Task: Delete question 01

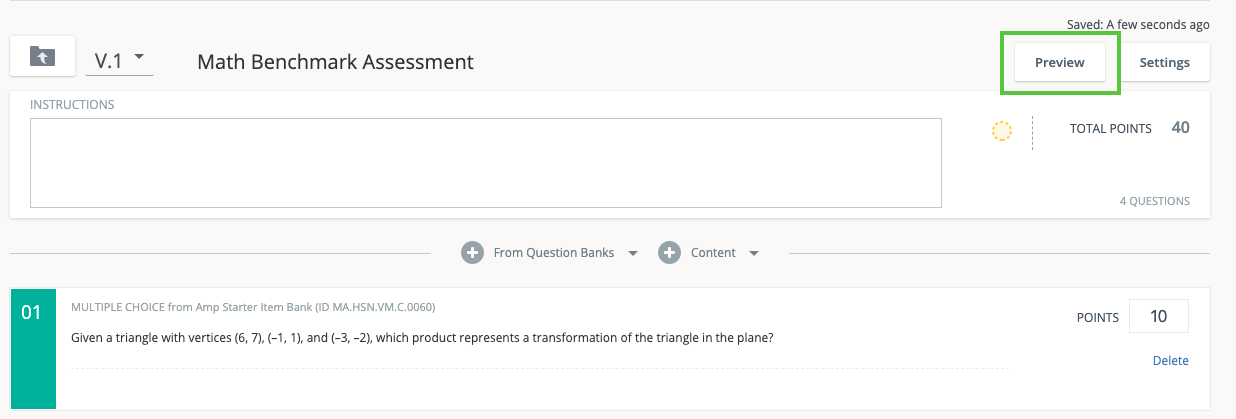Action: click(1170, 361)
